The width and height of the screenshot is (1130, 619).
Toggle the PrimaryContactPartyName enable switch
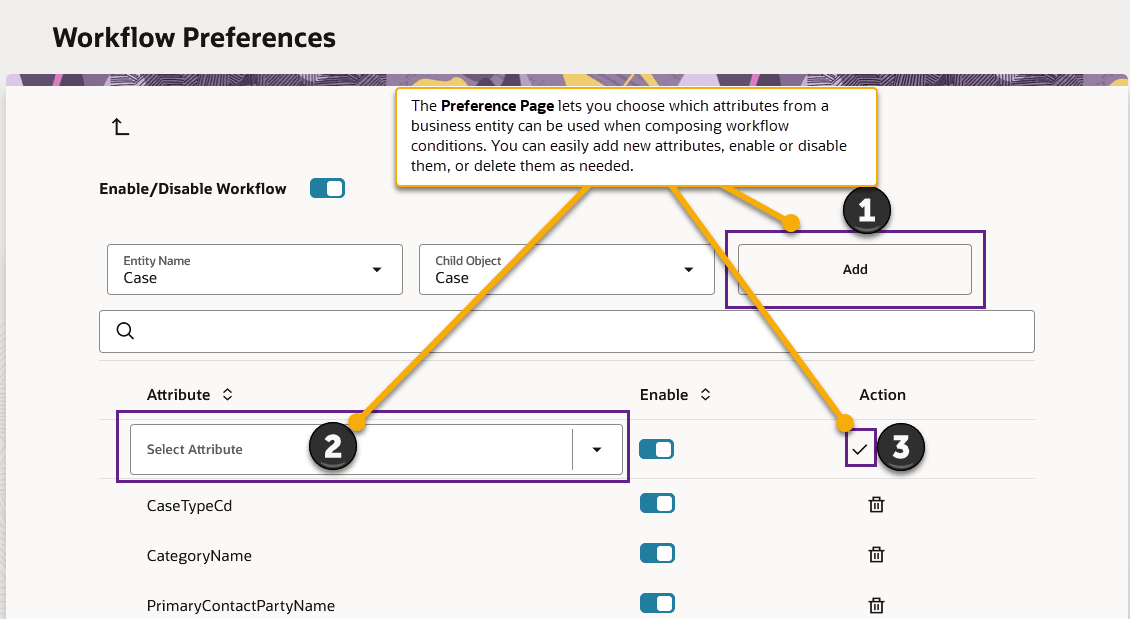(x=657, y=604)
